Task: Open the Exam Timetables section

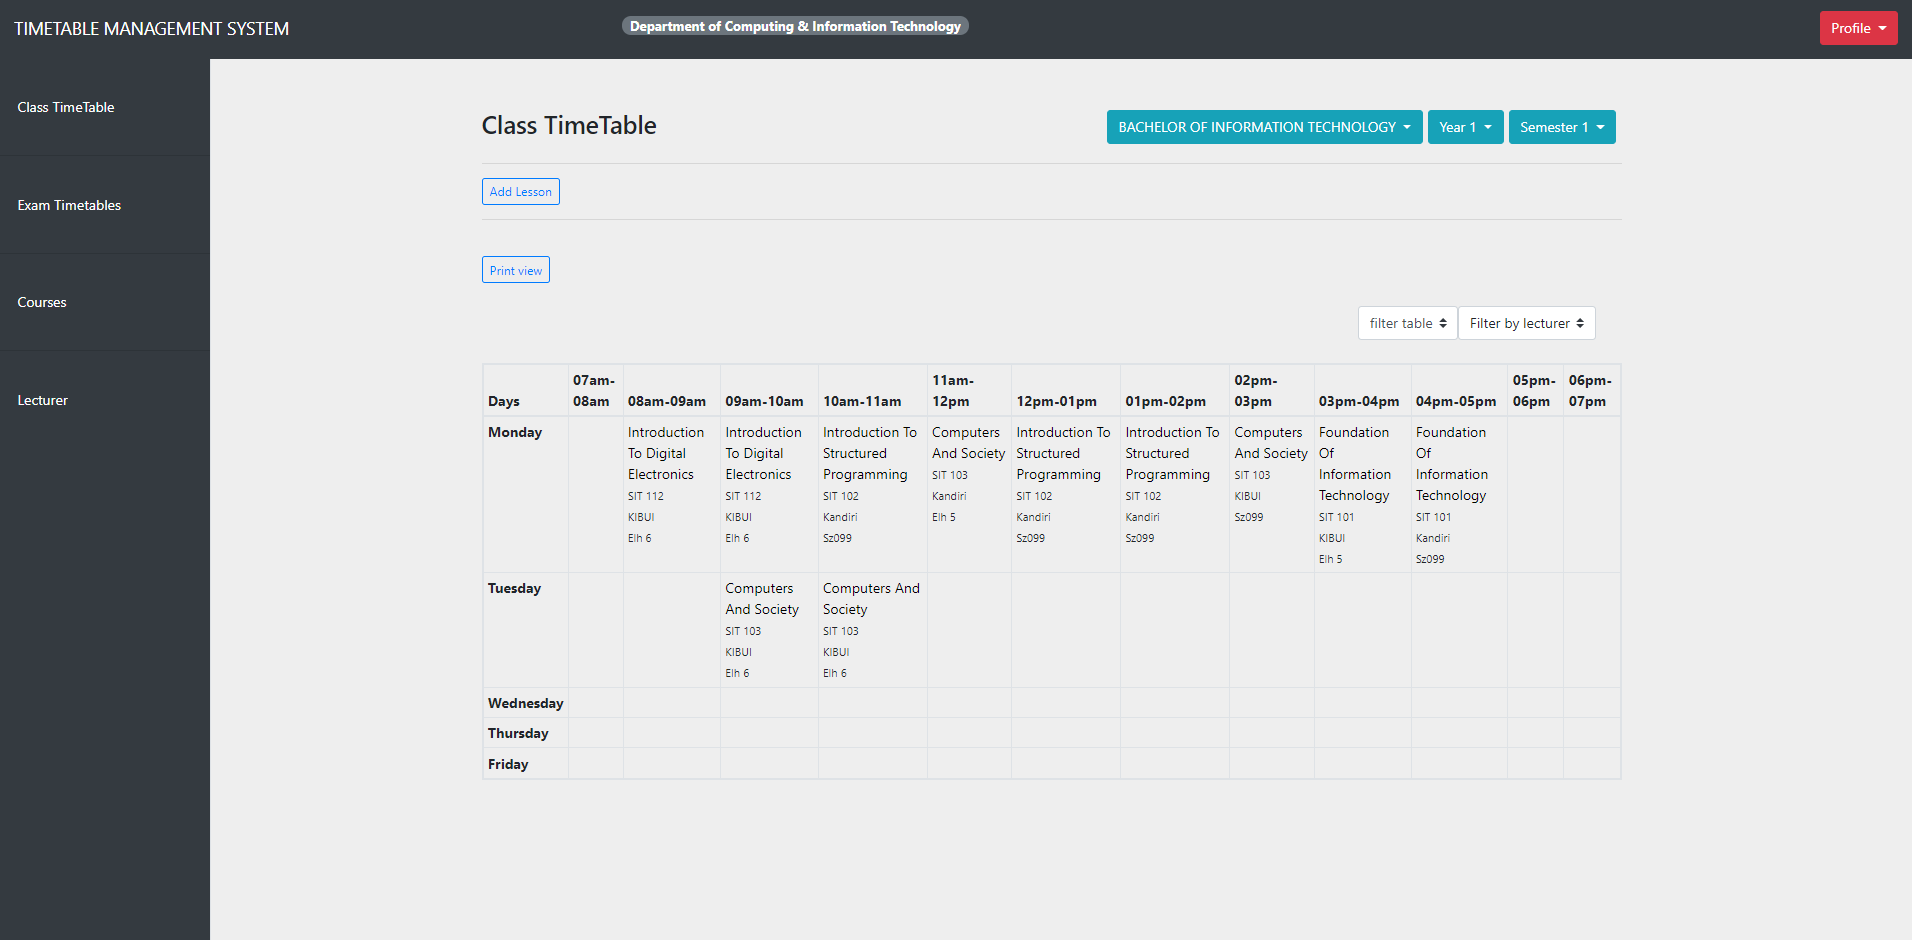Action: tap(68, 205)
